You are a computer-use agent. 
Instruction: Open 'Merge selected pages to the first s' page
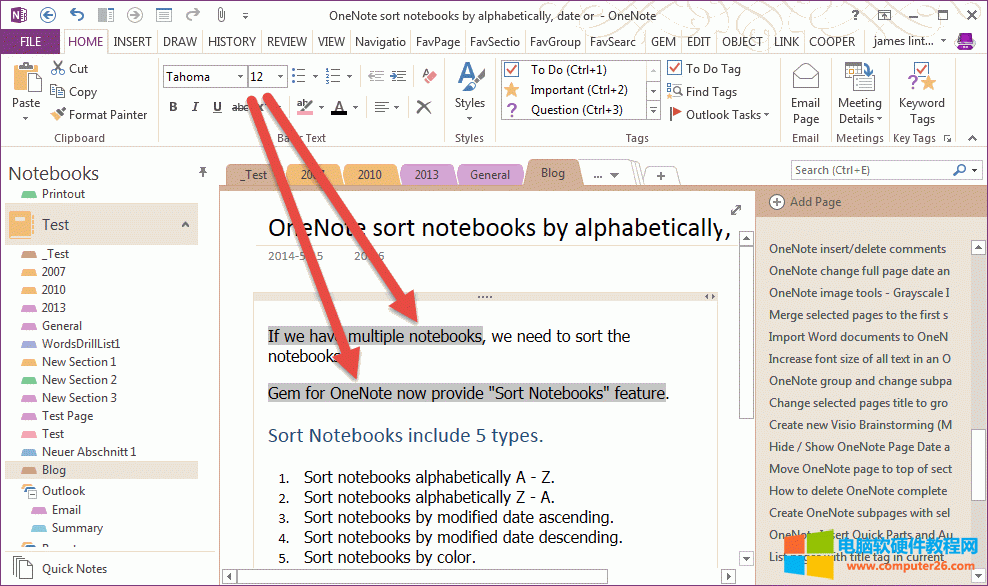[x=862, y=314]
